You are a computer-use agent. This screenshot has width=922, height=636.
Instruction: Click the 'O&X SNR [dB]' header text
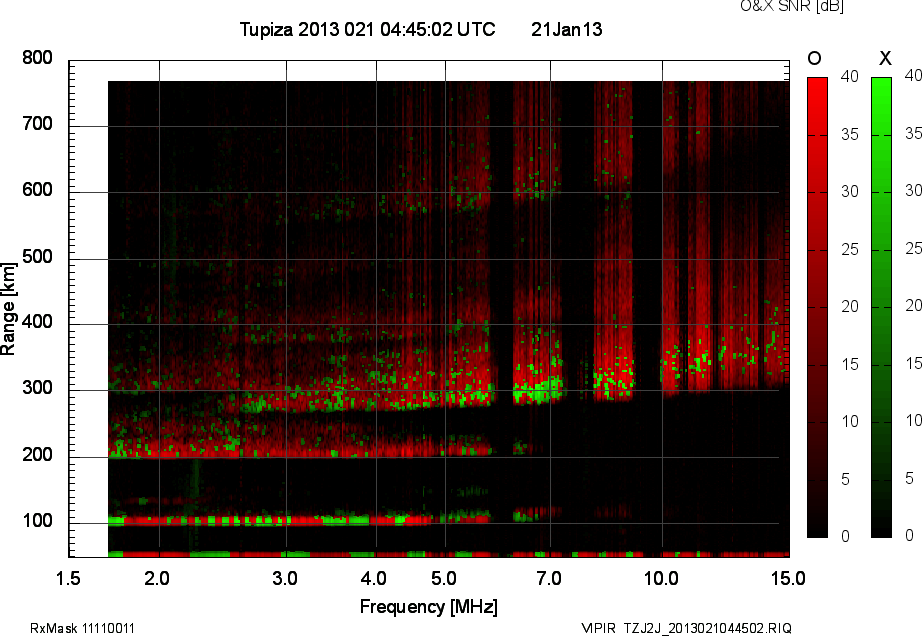[x=792, y=6]
